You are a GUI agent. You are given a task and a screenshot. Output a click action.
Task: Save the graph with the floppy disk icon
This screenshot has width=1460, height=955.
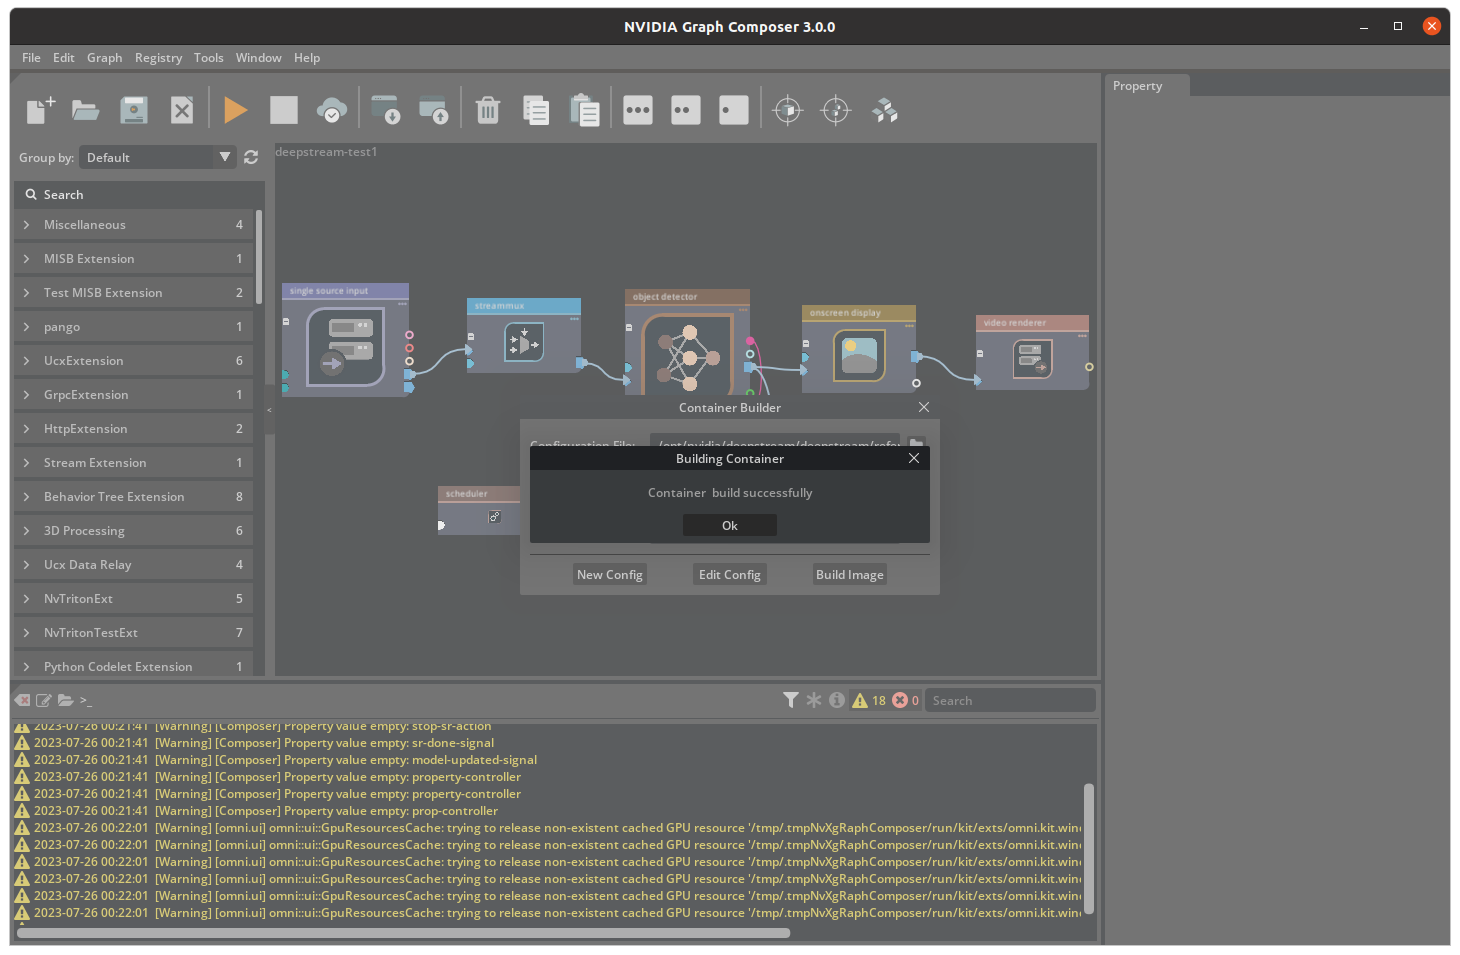(x=134, y=110)
